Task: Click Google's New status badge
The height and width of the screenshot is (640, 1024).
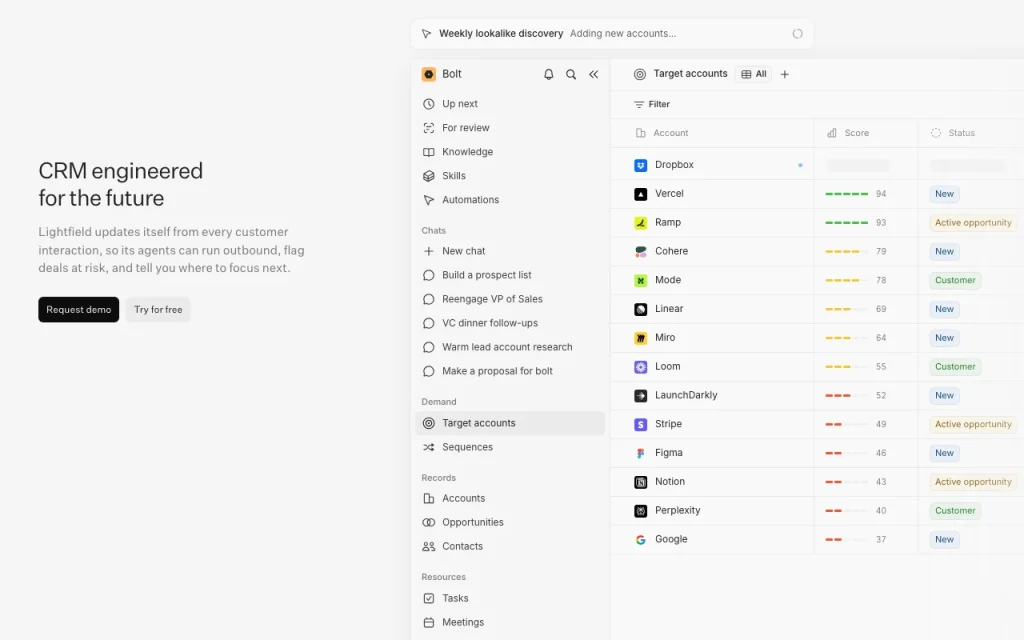Action: 944,539
